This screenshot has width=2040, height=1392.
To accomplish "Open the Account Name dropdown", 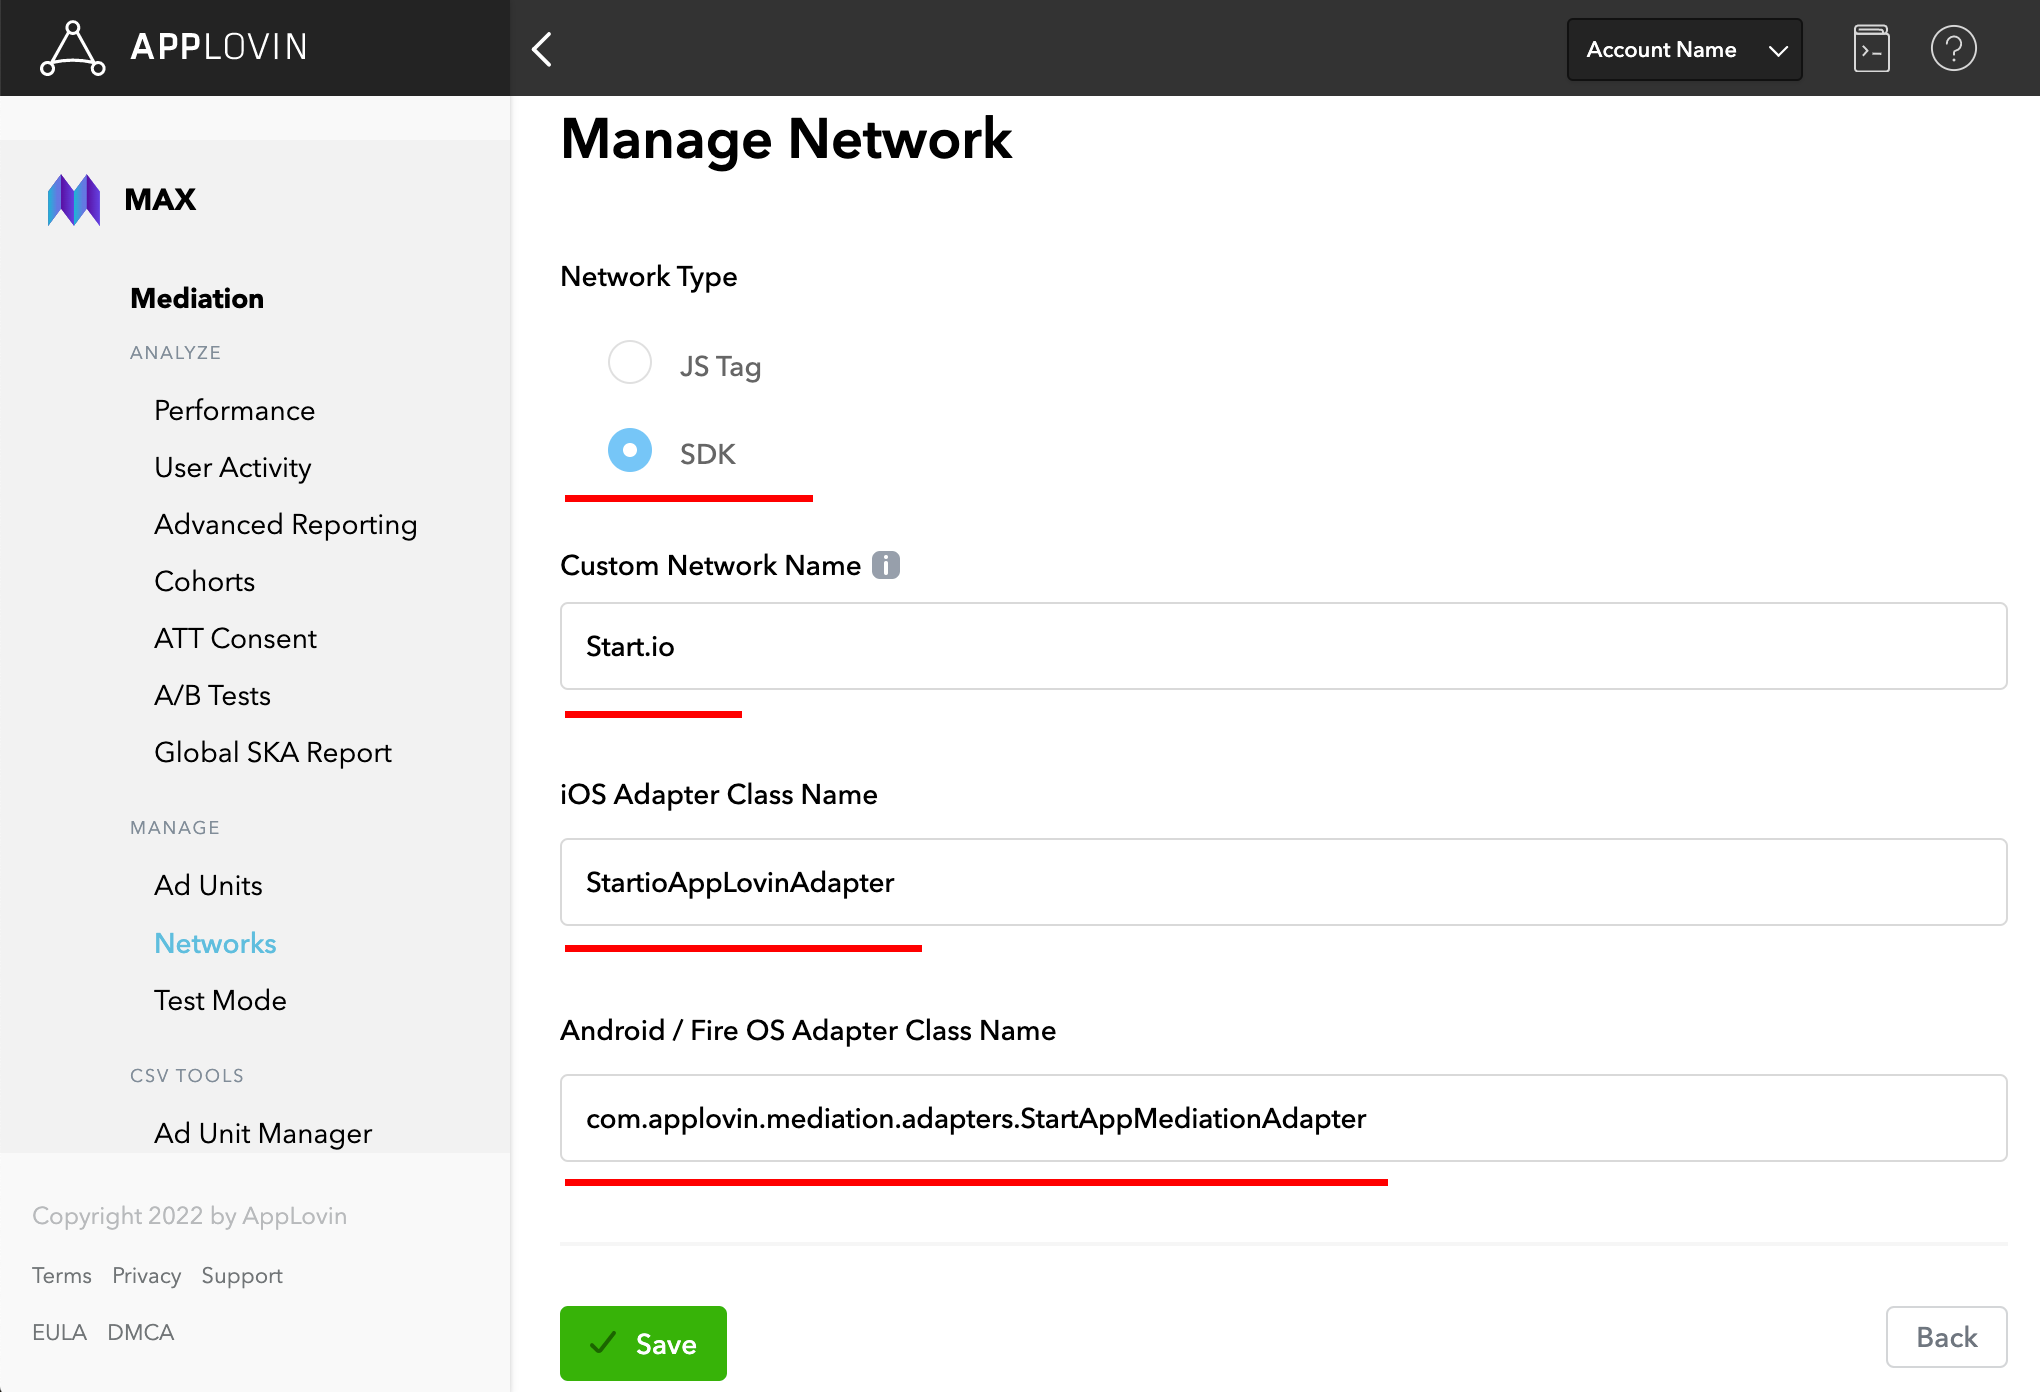I will pyautogui.click(x=1684, y=50).
